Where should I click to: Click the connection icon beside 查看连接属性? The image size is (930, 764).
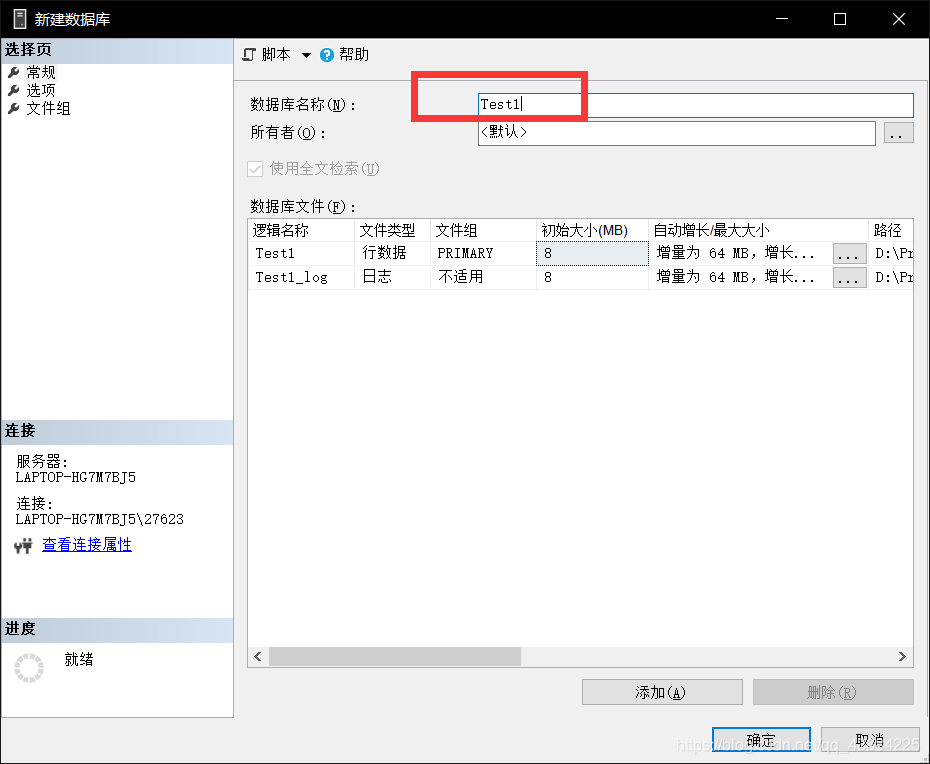[23, 544]
